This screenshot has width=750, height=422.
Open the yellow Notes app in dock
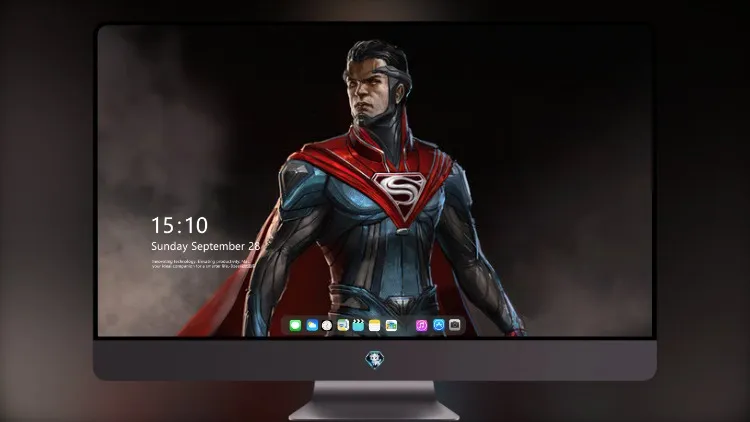pyautogui.click(x=375, y=325)
